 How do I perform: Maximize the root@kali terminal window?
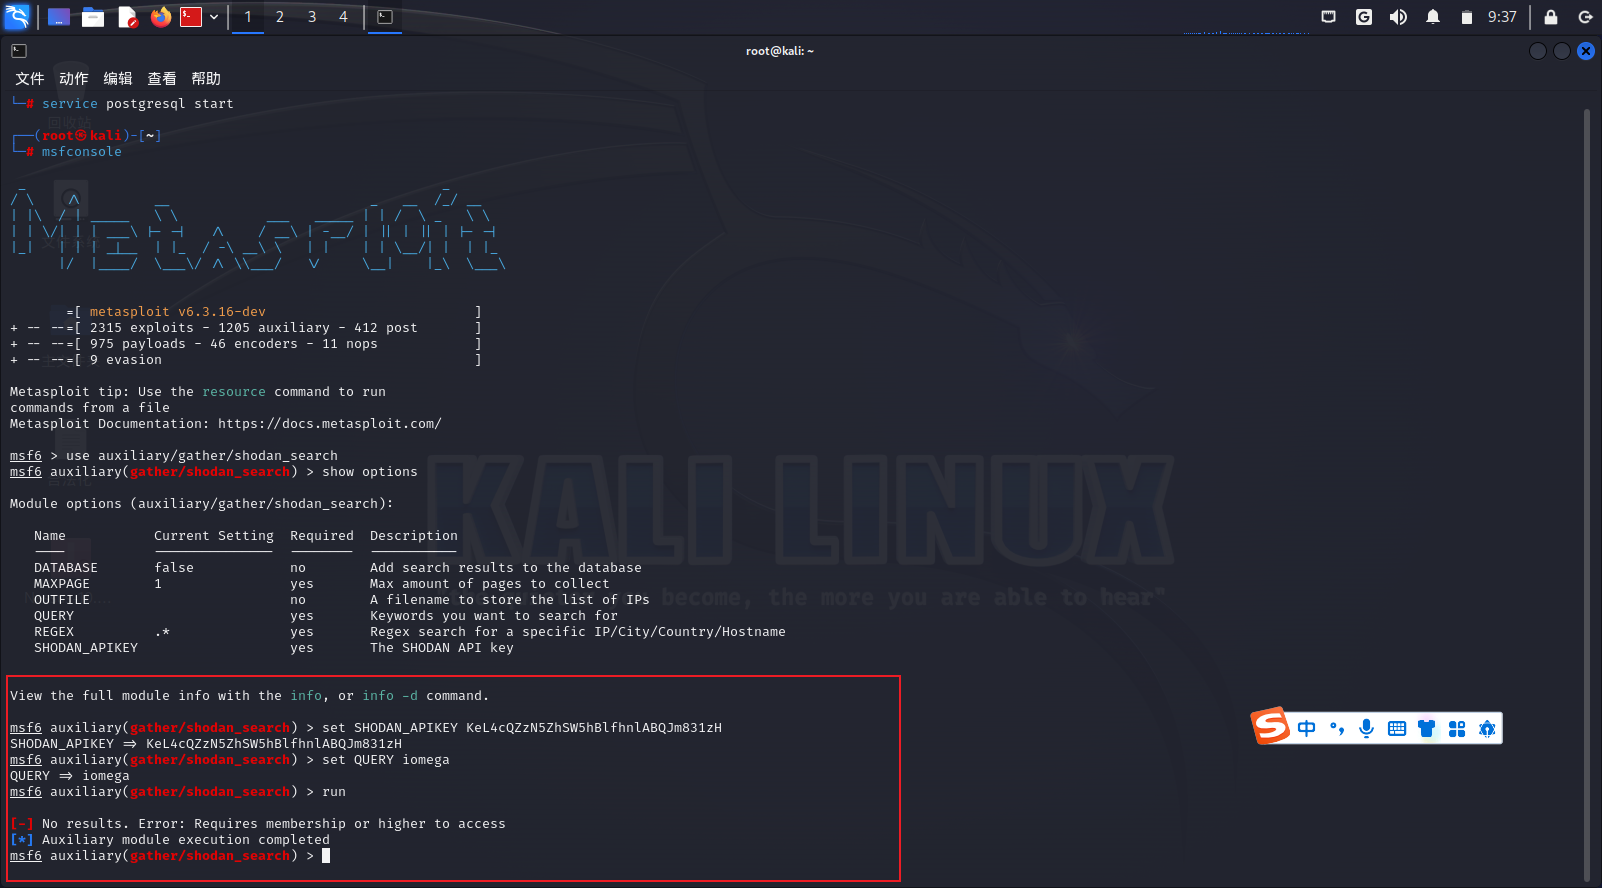tap(1562, 51)
